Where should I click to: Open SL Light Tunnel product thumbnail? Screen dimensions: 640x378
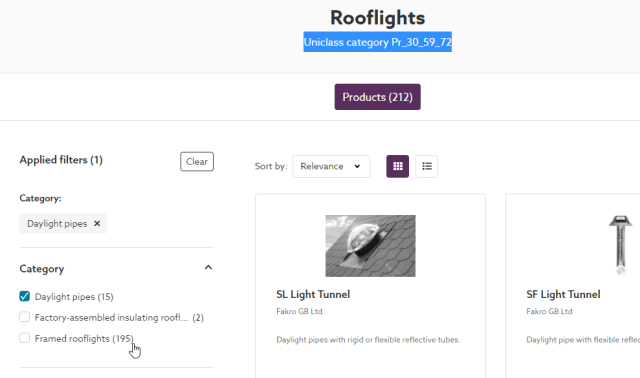370,246
